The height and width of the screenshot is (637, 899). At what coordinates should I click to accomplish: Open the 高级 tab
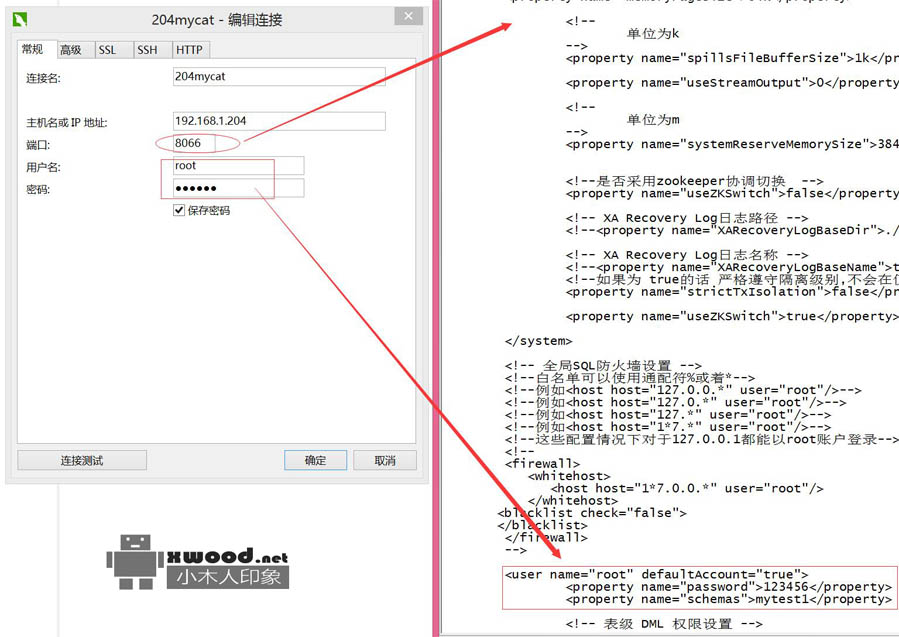(70, 50)
